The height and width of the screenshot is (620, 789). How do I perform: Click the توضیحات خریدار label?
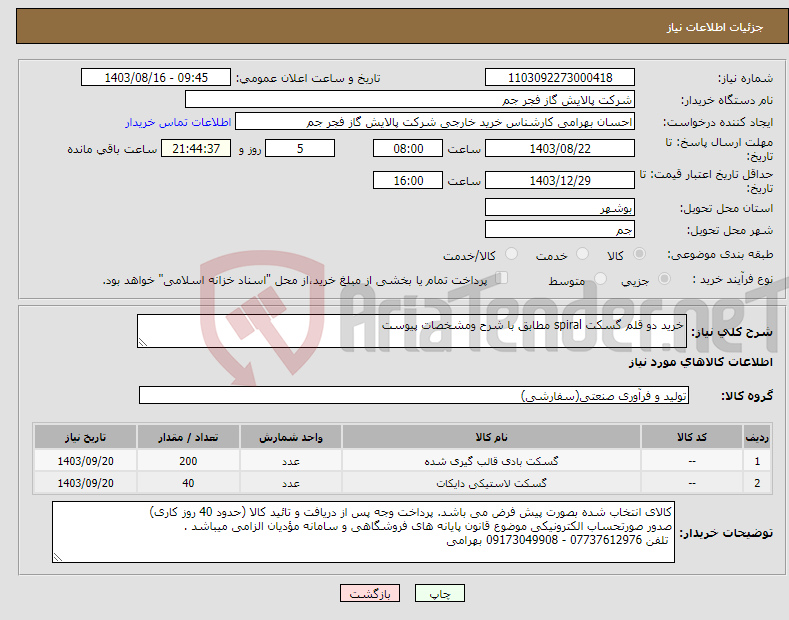click(x=726, y=532)
